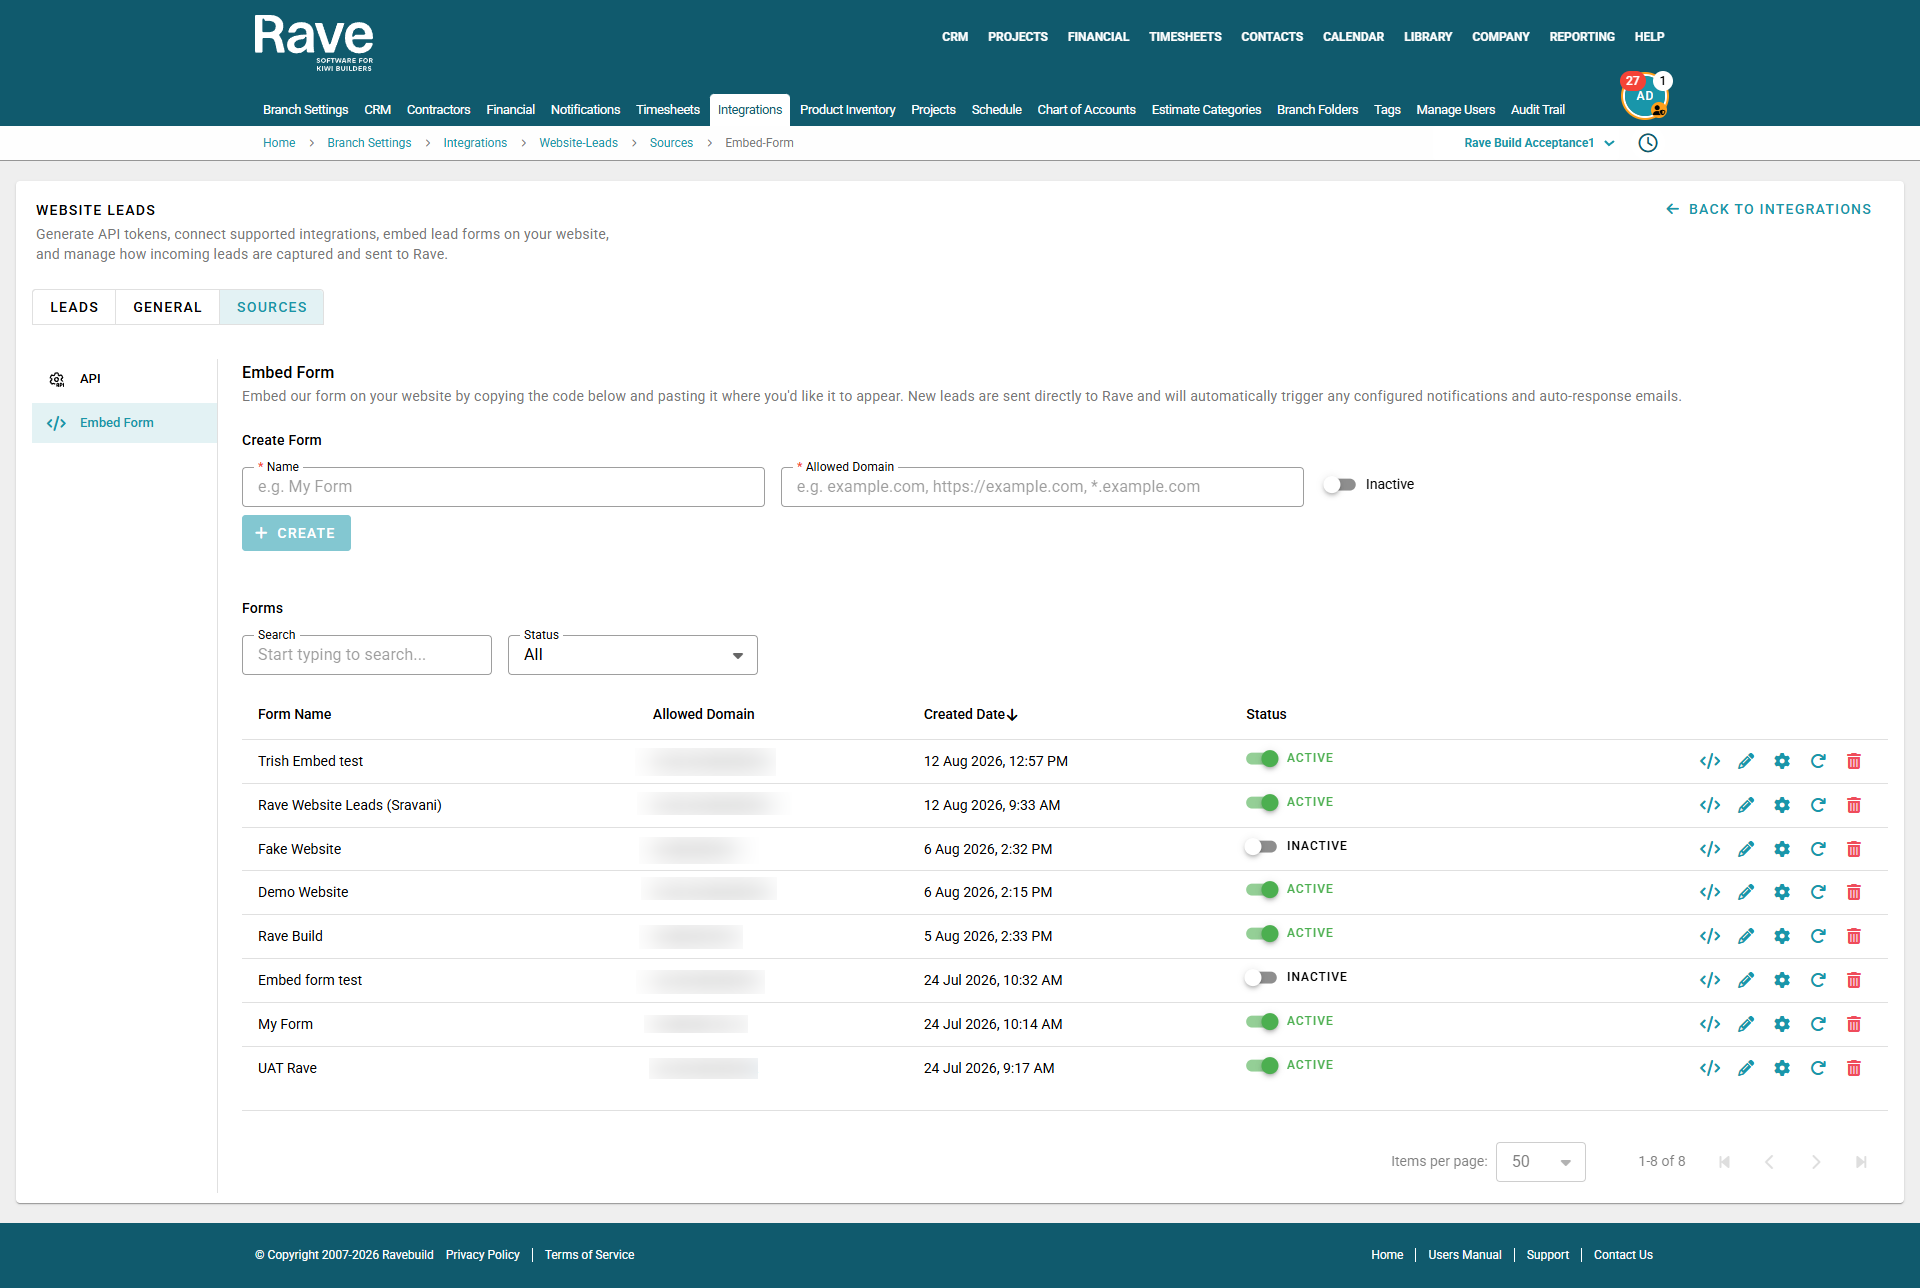
Task: Refresh the Embed form test entry
Action: point(1818,980)
